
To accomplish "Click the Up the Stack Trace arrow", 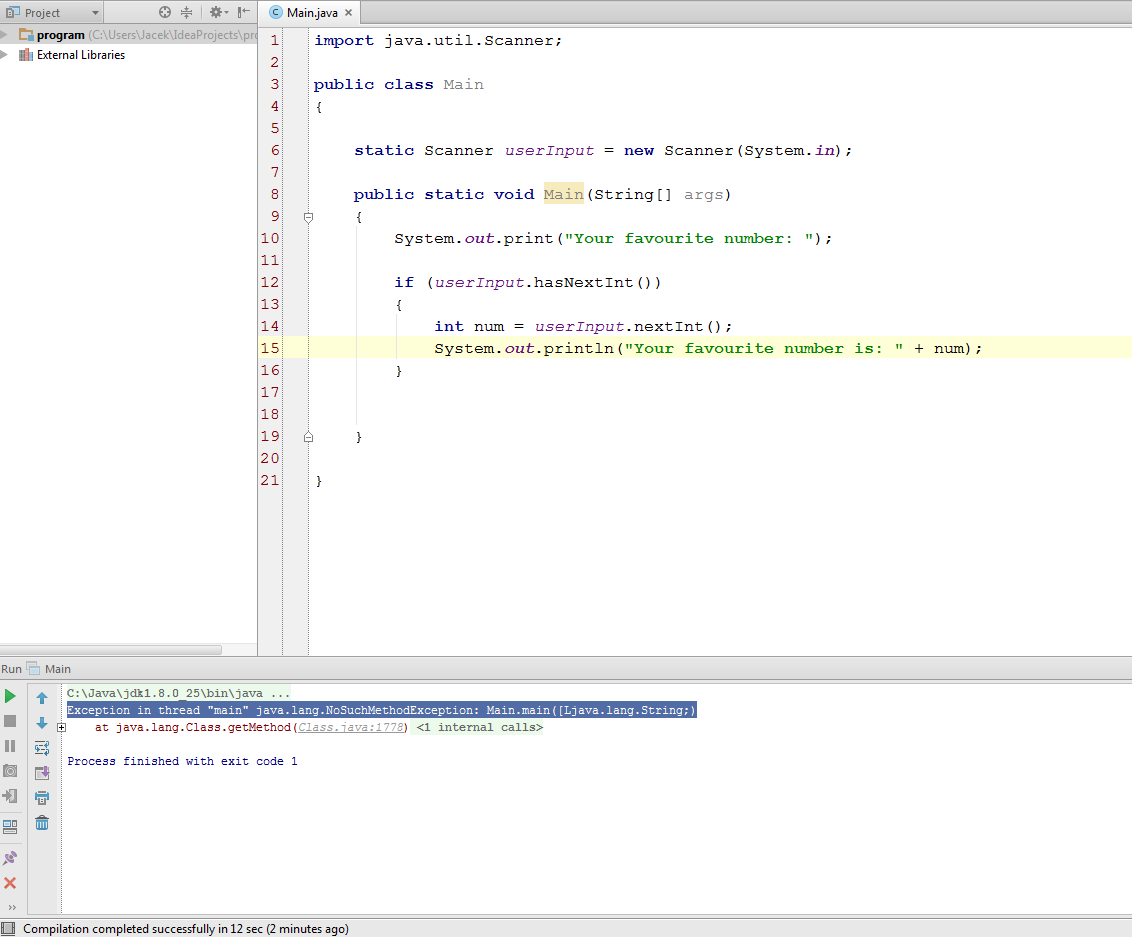I will [x=42, y=698].
